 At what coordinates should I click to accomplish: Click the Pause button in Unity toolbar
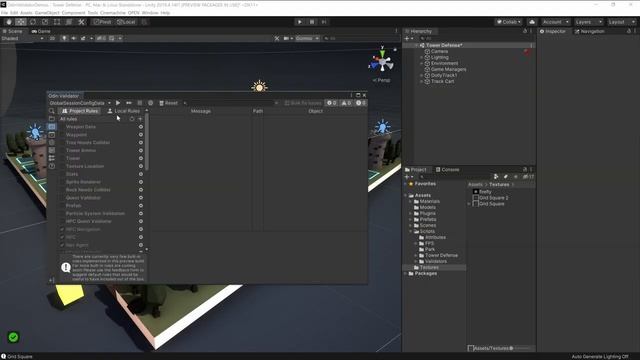[x=312, y=22]
